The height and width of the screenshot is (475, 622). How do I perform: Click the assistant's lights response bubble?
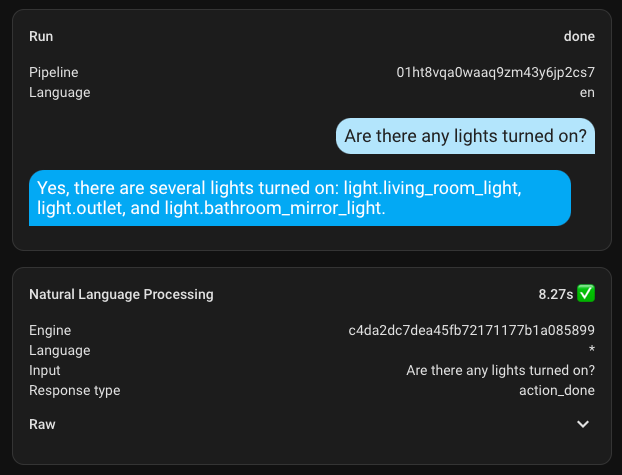point(300,197)
